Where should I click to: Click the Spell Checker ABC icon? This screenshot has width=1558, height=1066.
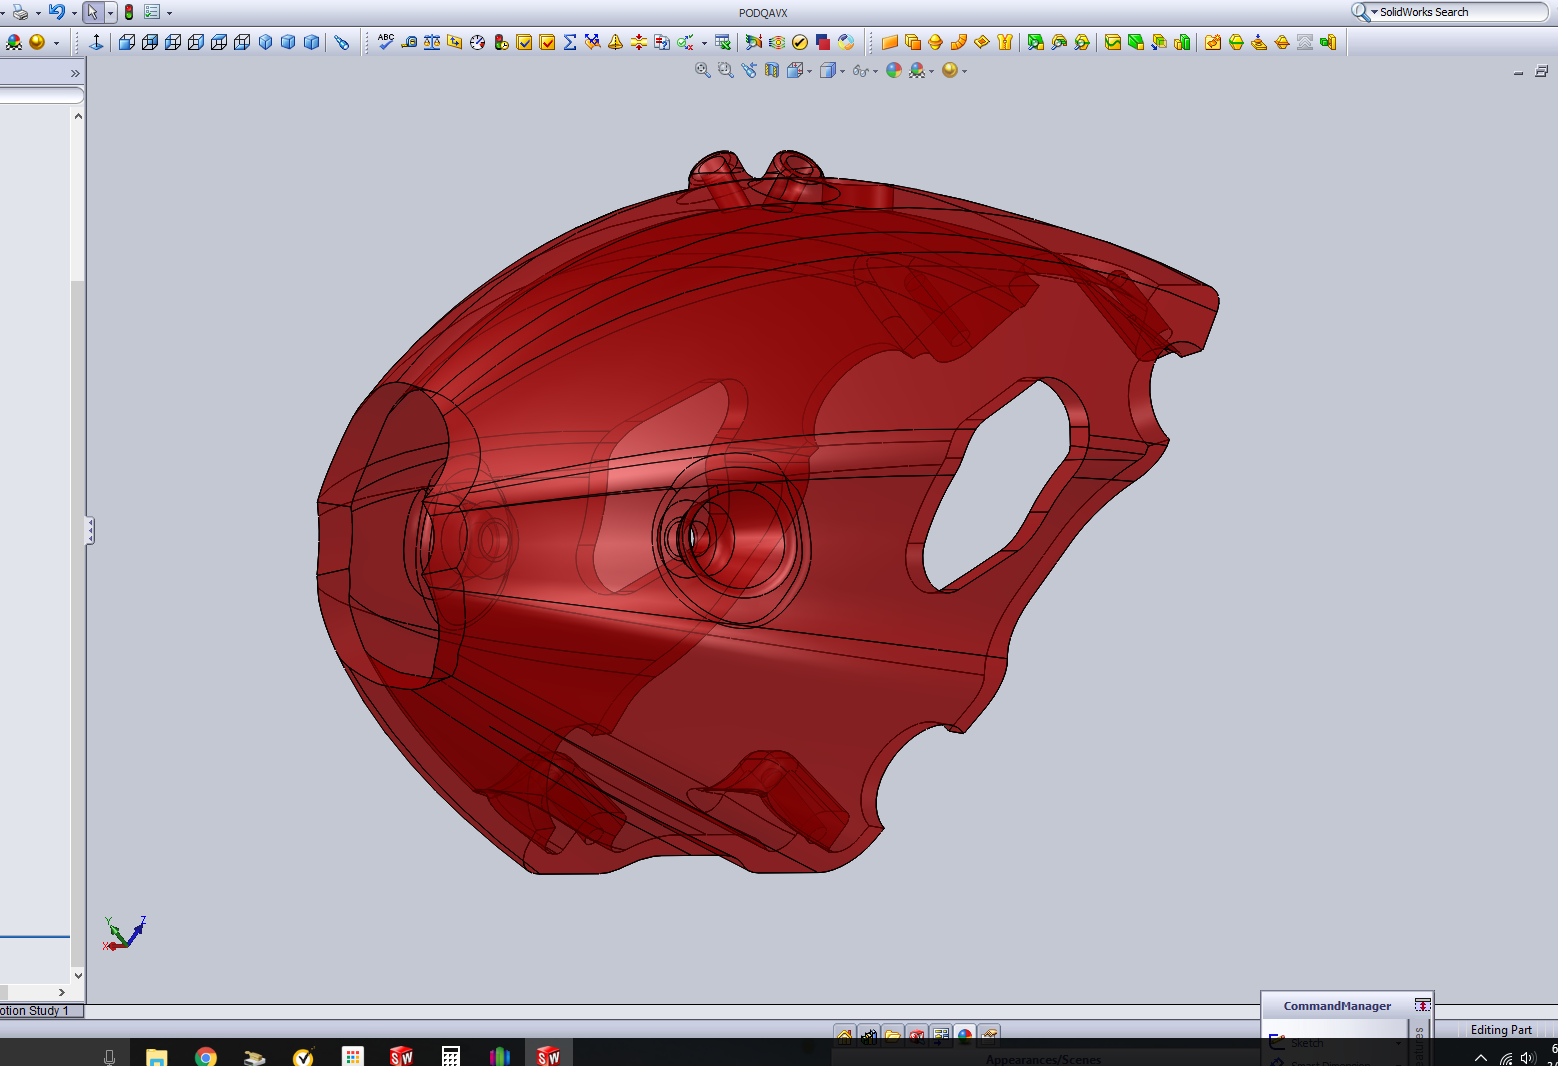[x=386, y=42]
